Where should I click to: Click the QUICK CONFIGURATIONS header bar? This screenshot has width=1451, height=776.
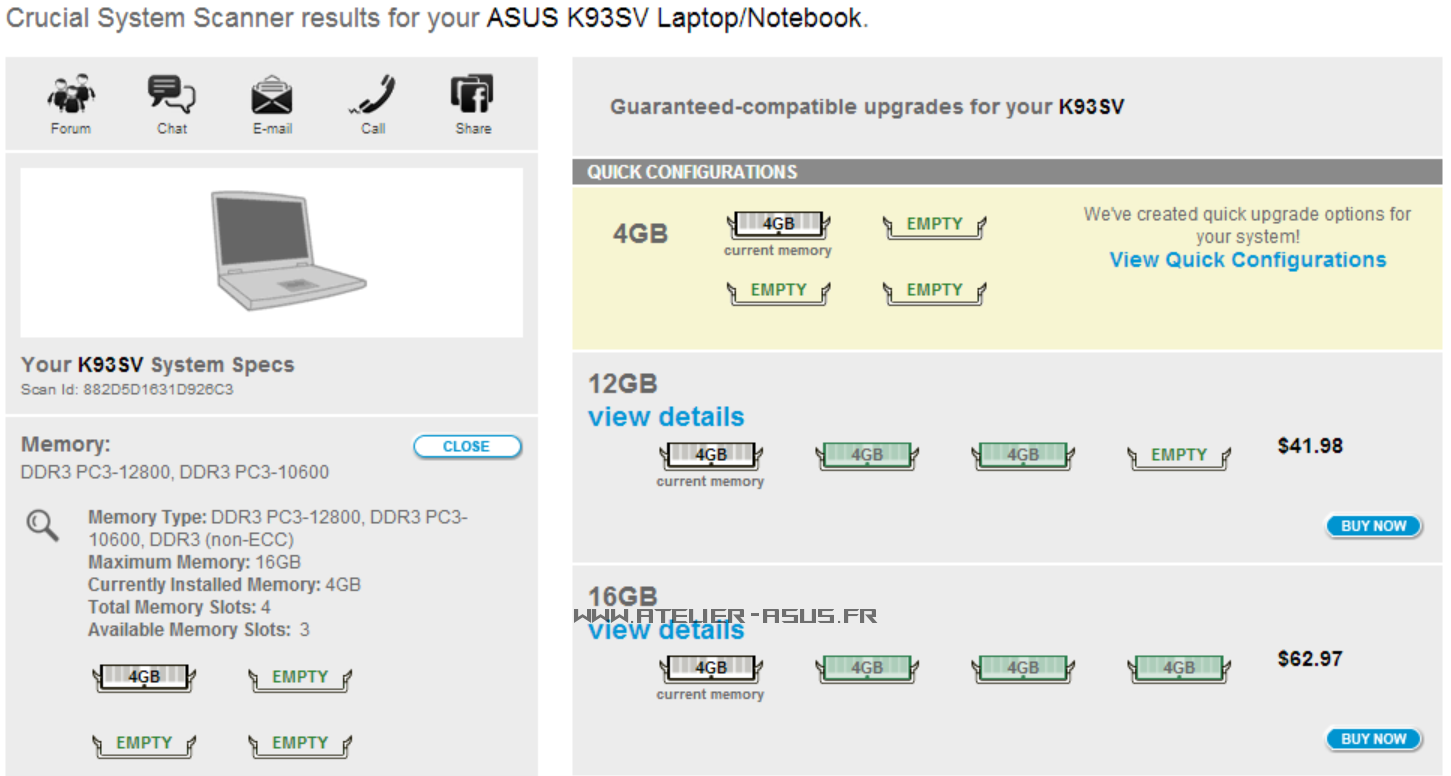coord(1007,172)
